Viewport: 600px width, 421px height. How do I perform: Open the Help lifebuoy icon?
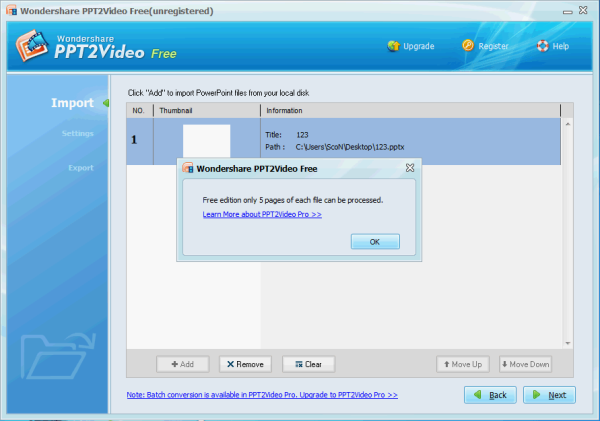point(542,46)
